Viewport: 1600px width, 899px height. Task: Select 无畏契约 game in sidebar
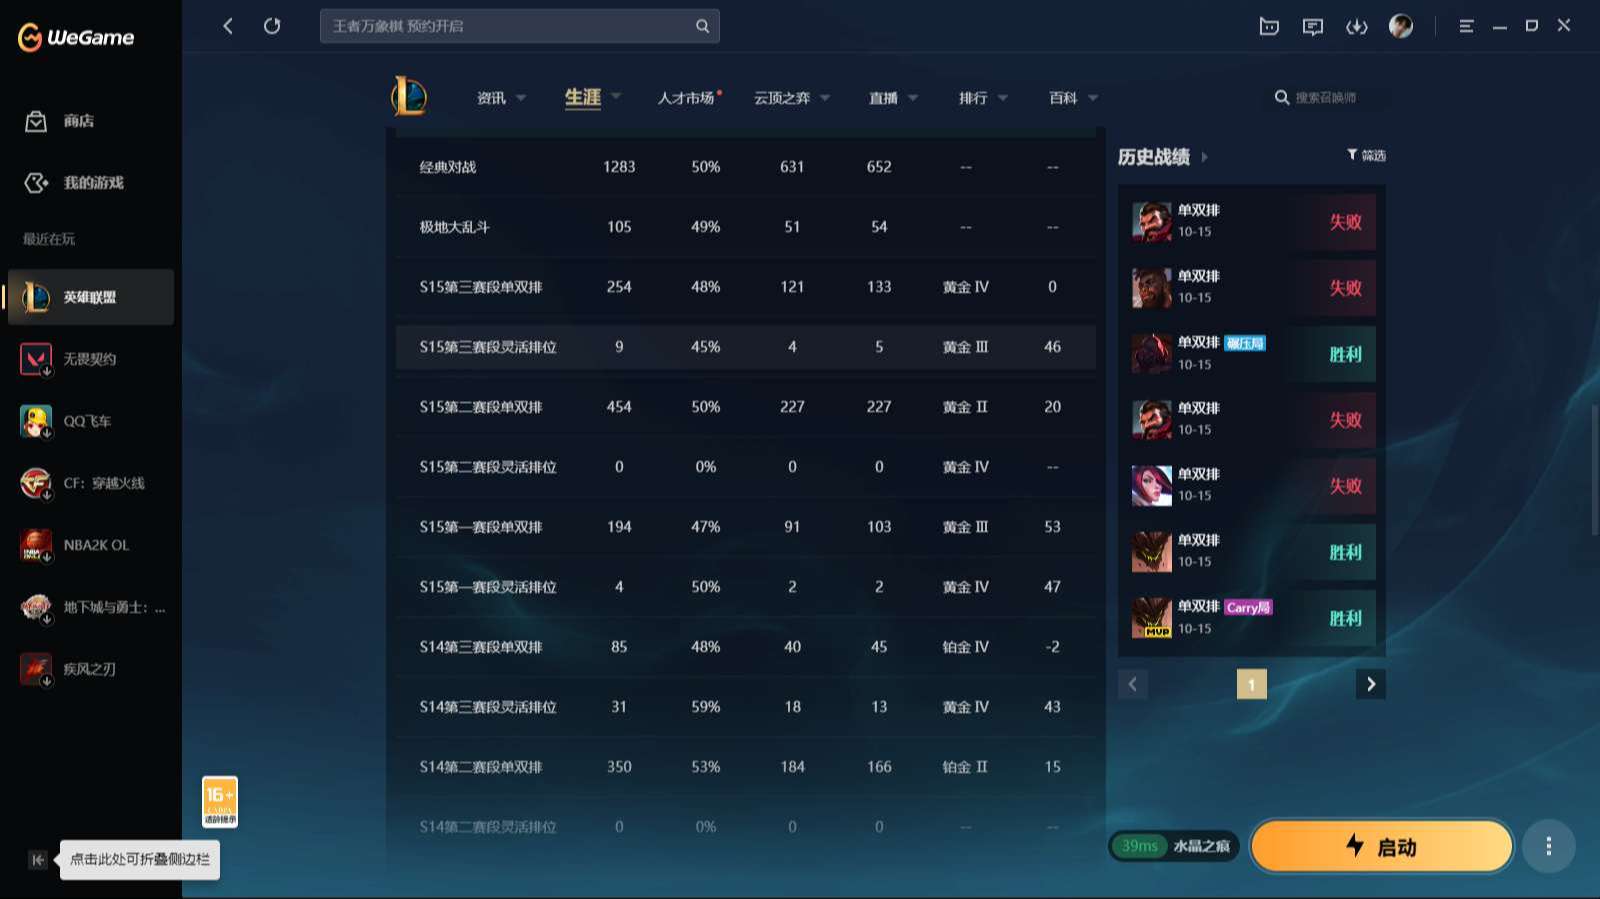tap(89, 359)
